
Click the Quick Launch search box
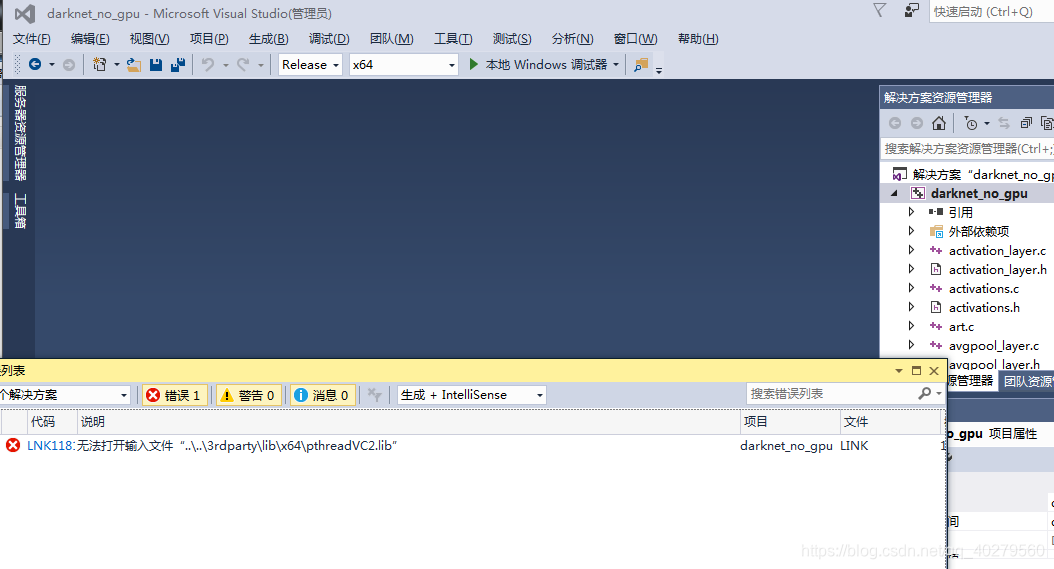(991, 11)
